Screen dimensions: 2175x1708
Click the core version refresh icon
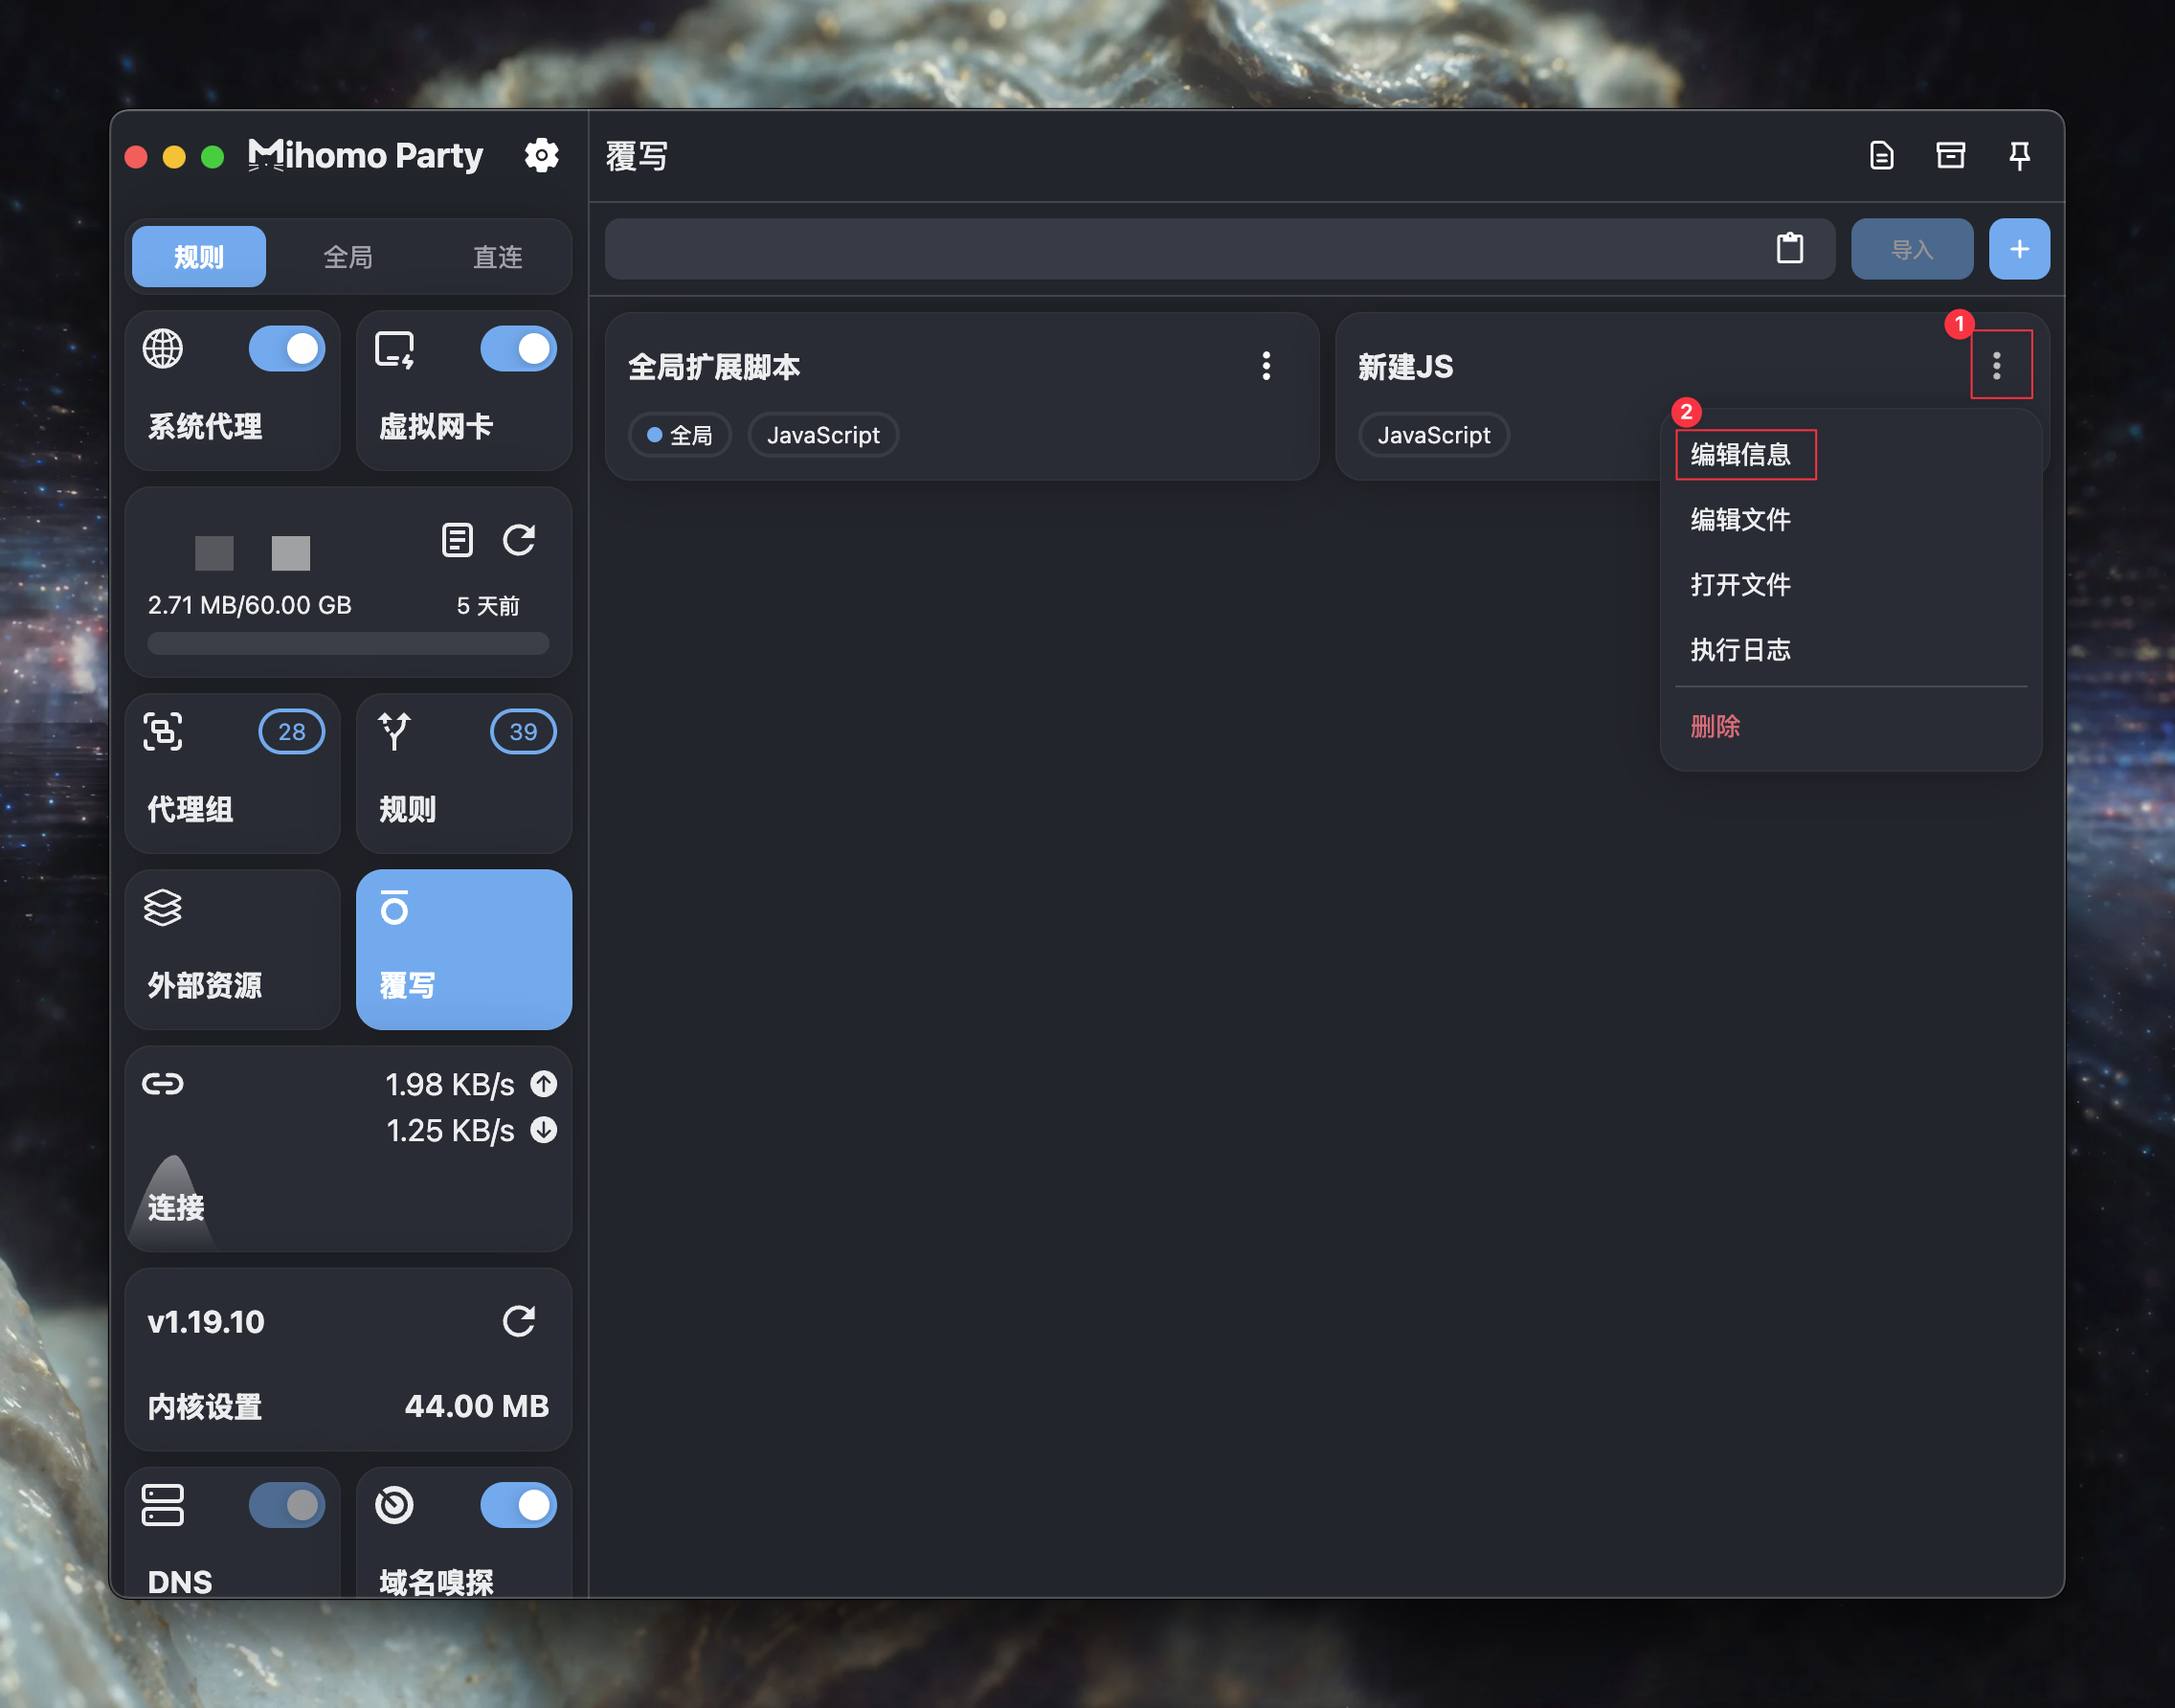(x=518, y=1321)
